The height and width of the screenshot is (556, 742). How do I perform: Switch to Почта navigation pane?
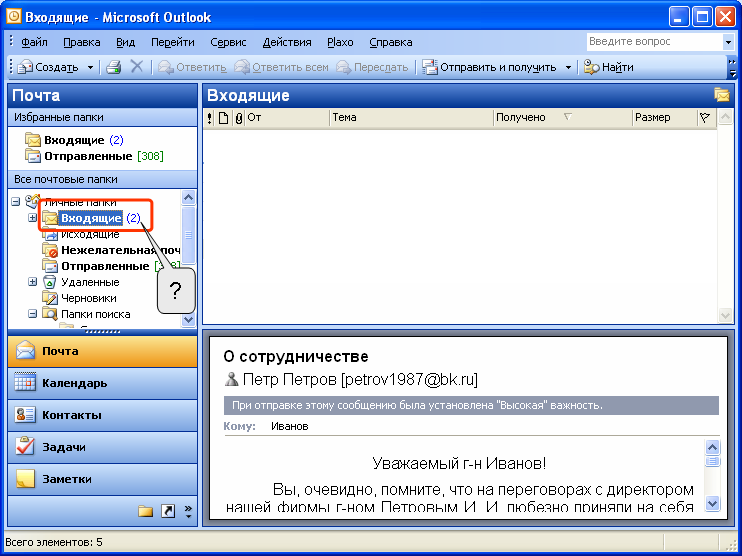[103, 351]
